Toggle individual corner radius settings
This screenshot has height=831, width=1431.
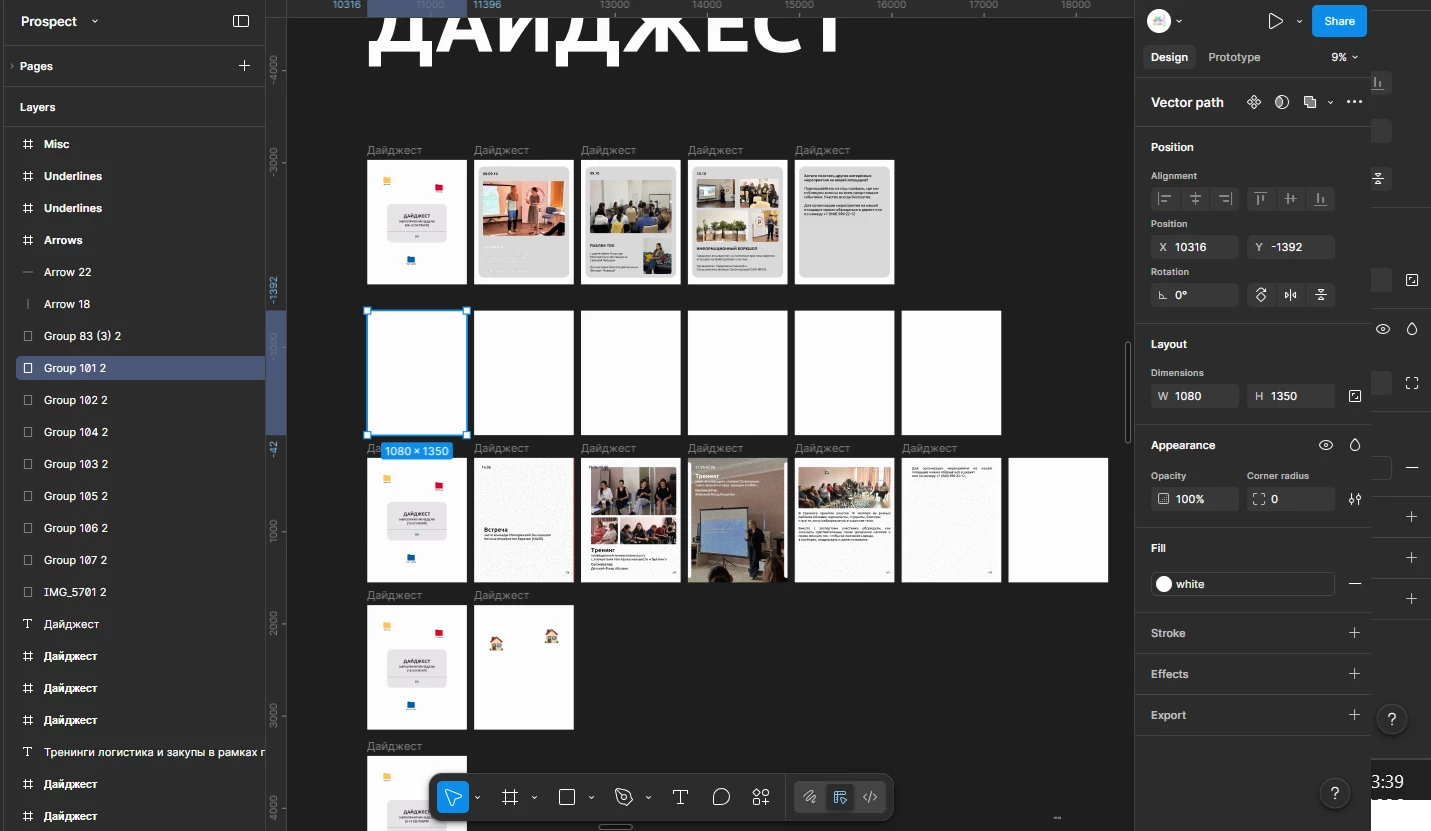(x=1355, y=499)
